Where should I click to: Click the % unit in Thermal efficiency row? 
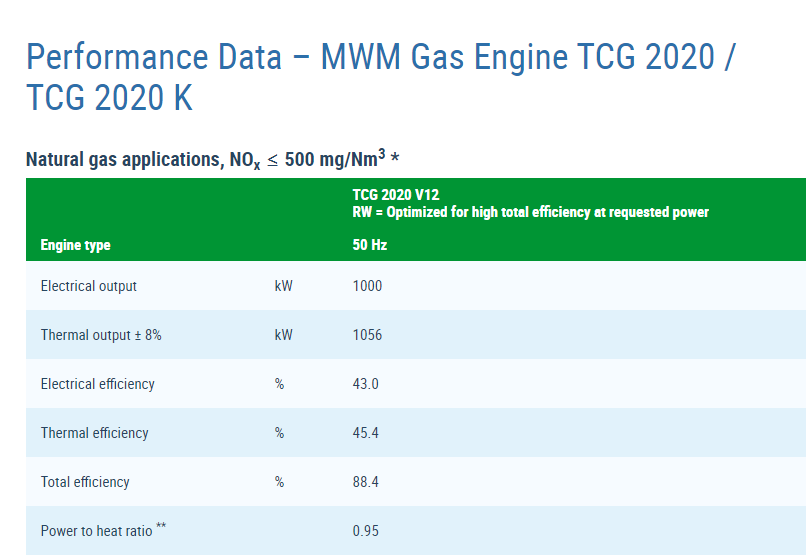click(x=279, y=433)
